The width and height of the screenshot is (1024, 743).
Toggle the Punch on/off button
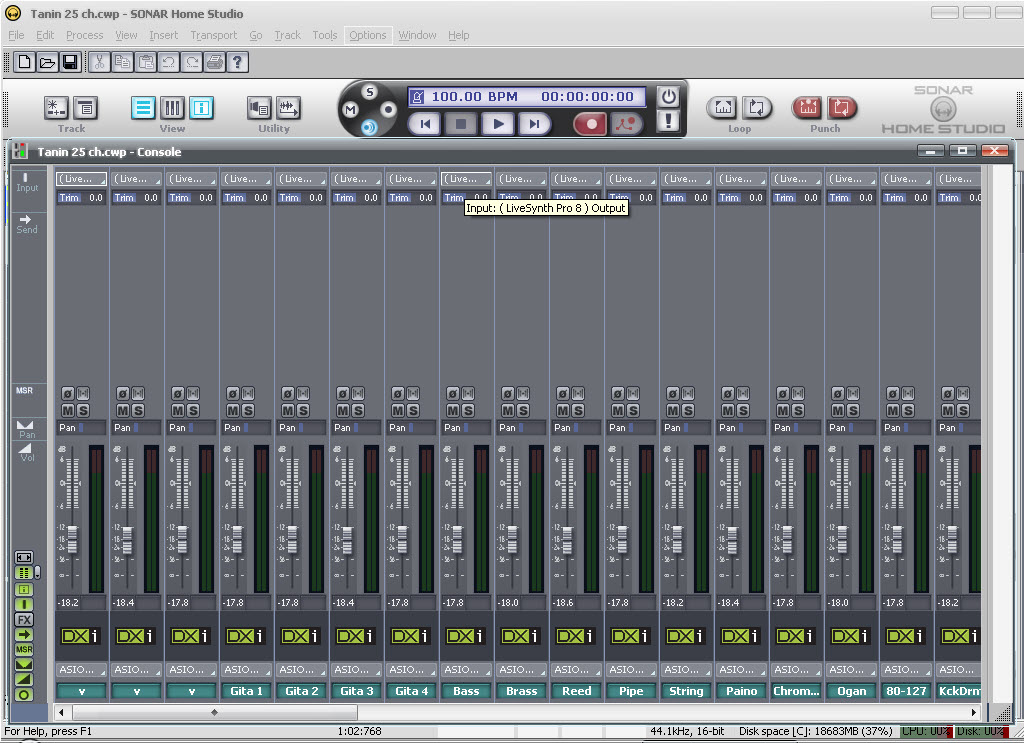842,108
